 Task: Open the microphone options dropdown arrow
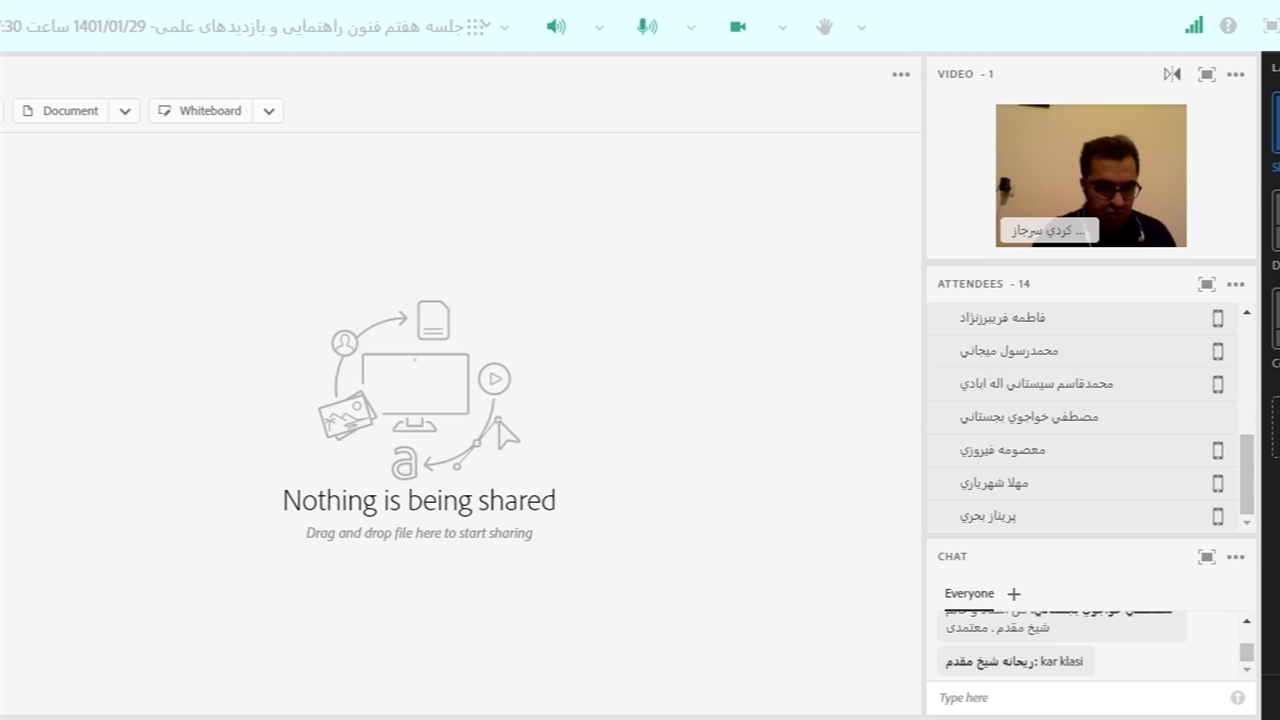(x=691, y=27)
